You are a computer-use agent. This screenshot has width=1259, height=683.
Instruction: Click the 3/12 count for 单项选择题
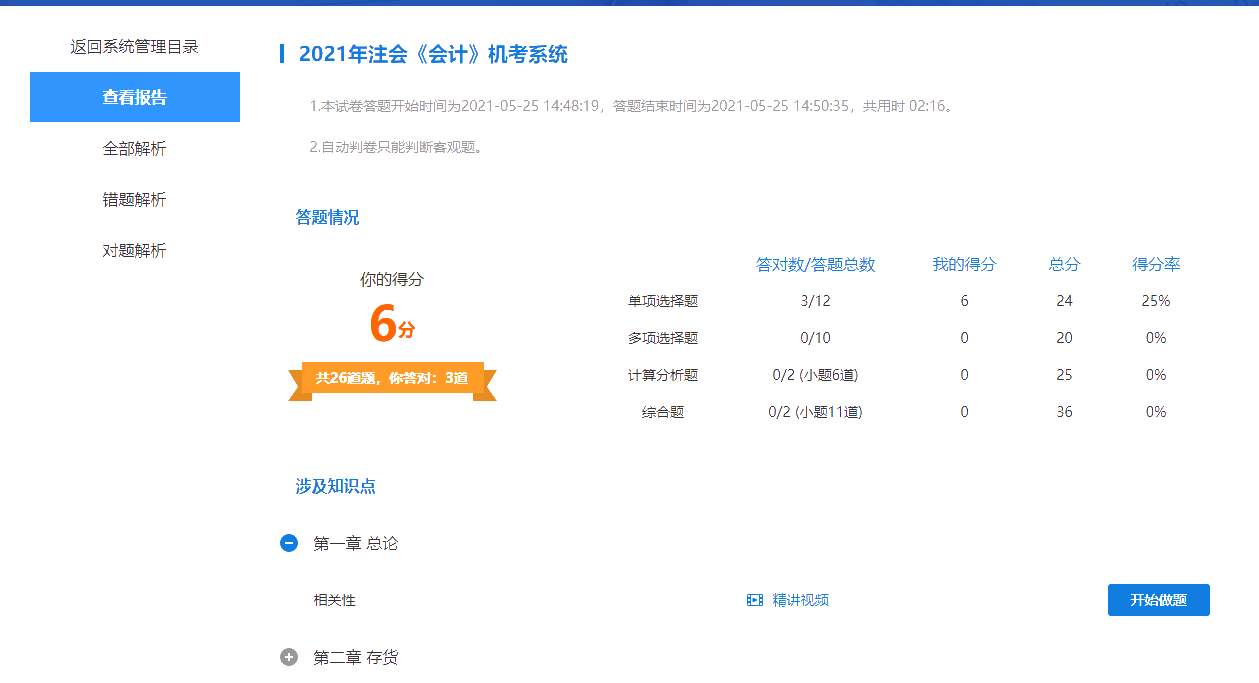817,300
